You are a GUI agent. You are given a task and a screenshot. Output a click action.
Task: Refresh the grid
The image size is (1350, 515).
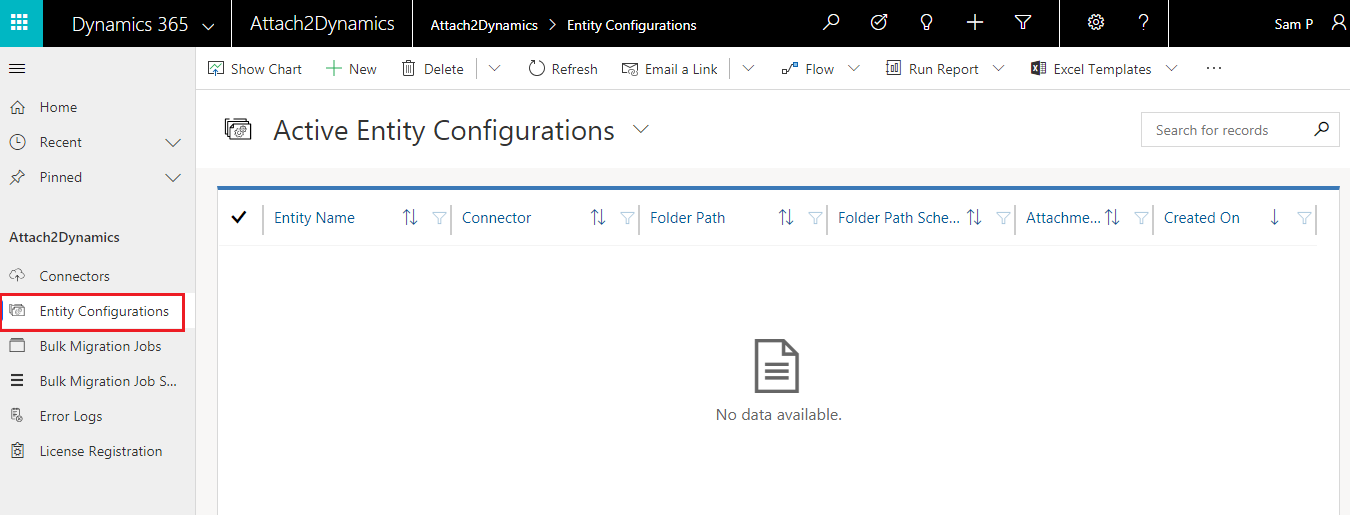(562, 69)
